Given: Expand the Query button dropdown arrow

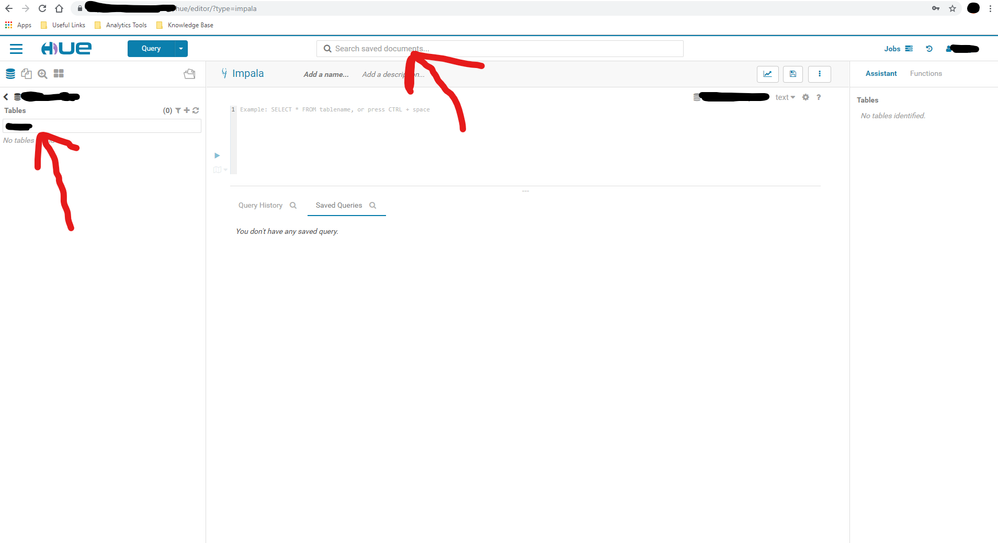Looking at the screenshot, I should click(x=181, y=48).
